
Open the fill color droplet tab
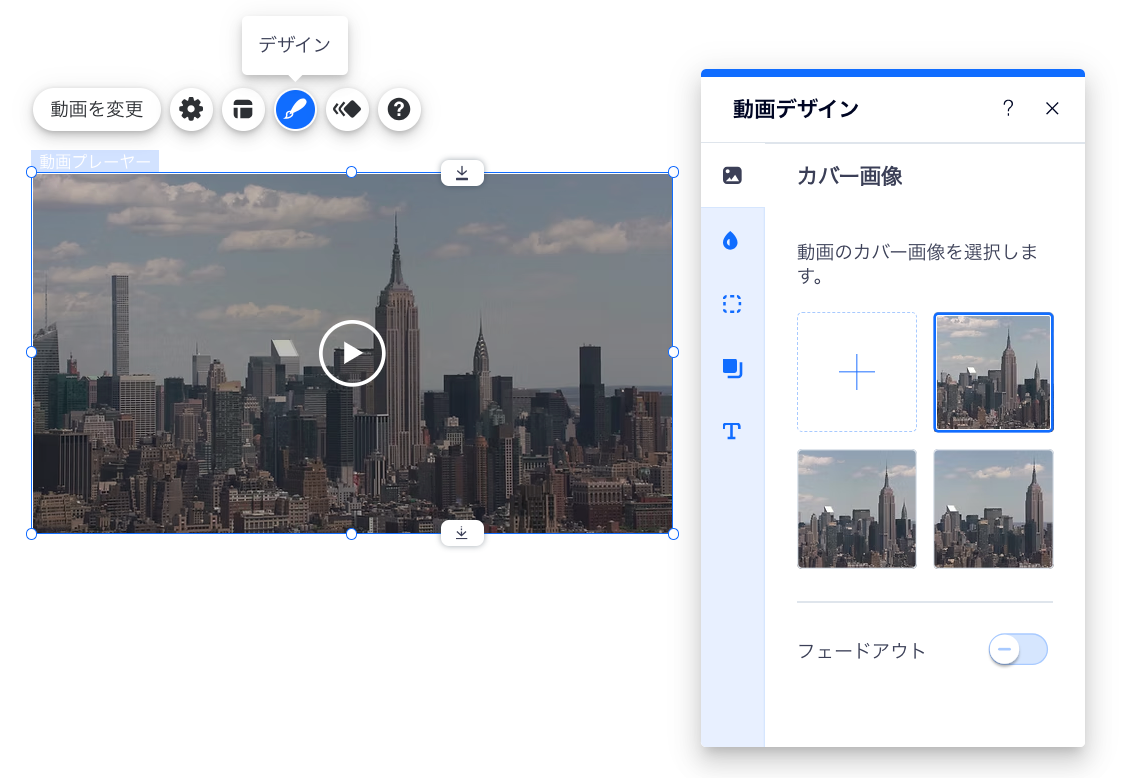[x=731, y=241]
